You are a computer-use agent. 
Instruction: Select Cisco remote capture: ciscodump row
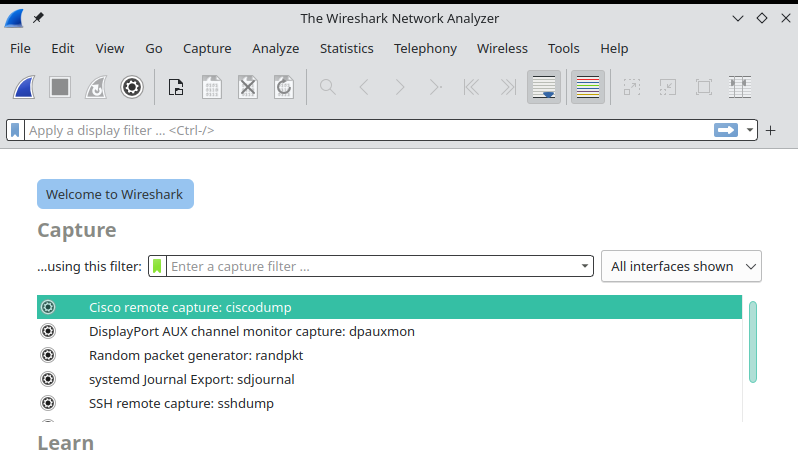[389, 307]
